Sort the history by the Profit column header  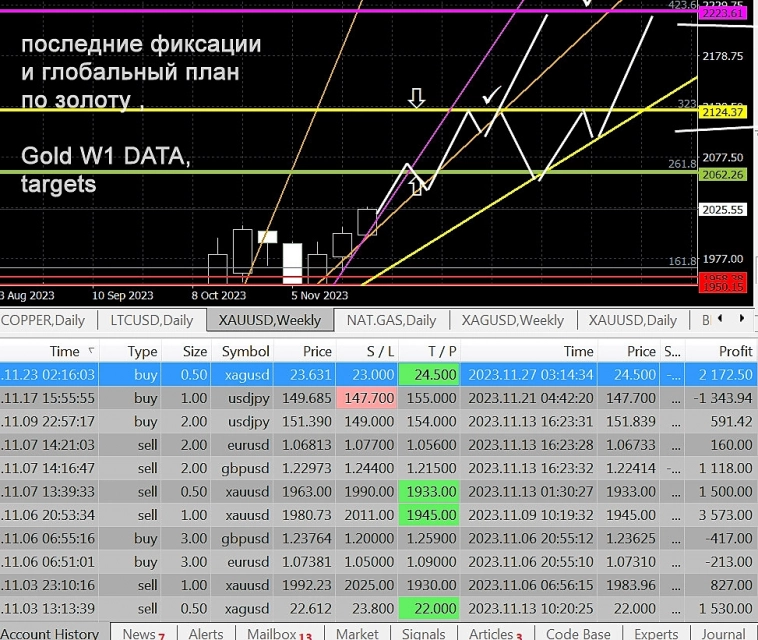tap(735, 351)
